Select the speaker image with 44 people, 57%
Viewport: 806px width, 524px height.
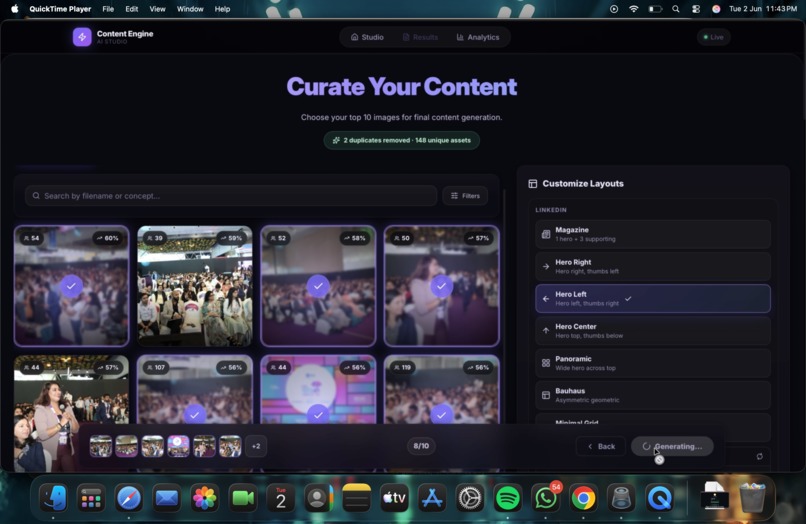(x=71, y=389)
